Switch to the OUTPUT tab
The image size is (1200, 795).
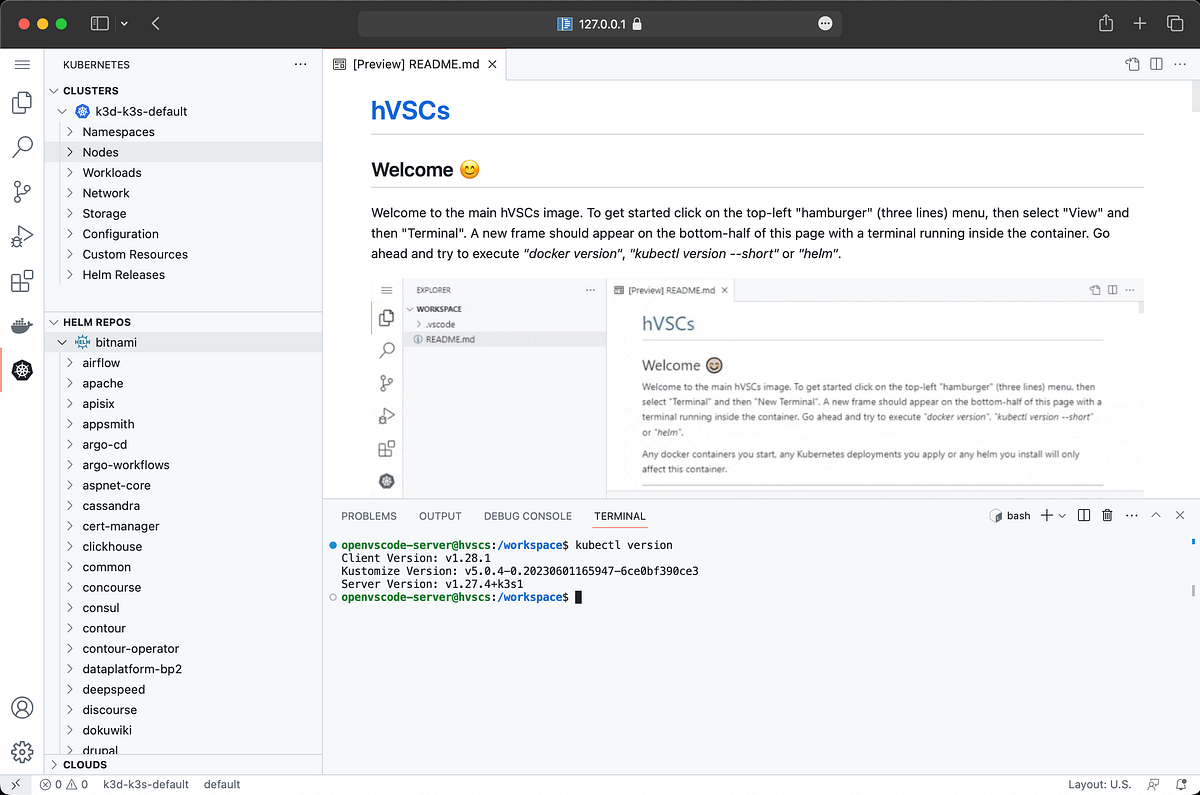coord(440,516)
